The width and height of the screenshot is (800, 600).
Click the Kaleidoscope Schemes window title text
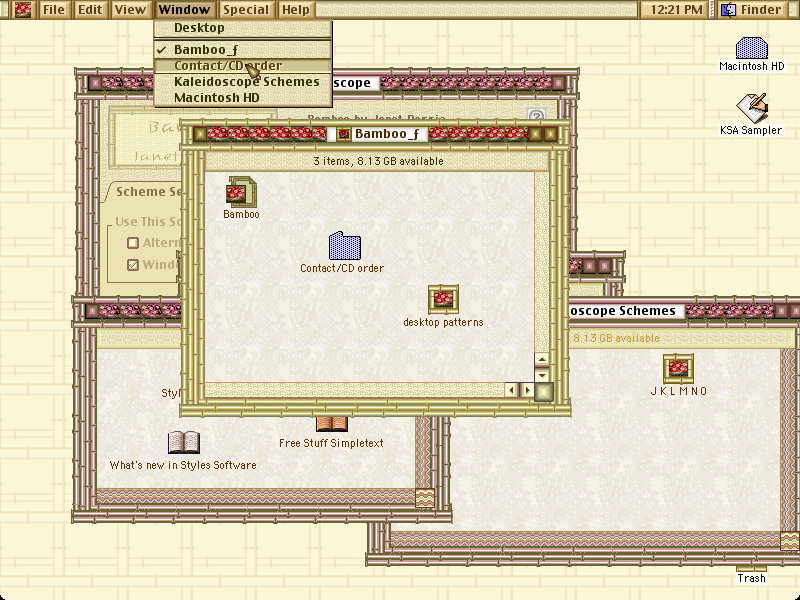[x=622, y=311]
